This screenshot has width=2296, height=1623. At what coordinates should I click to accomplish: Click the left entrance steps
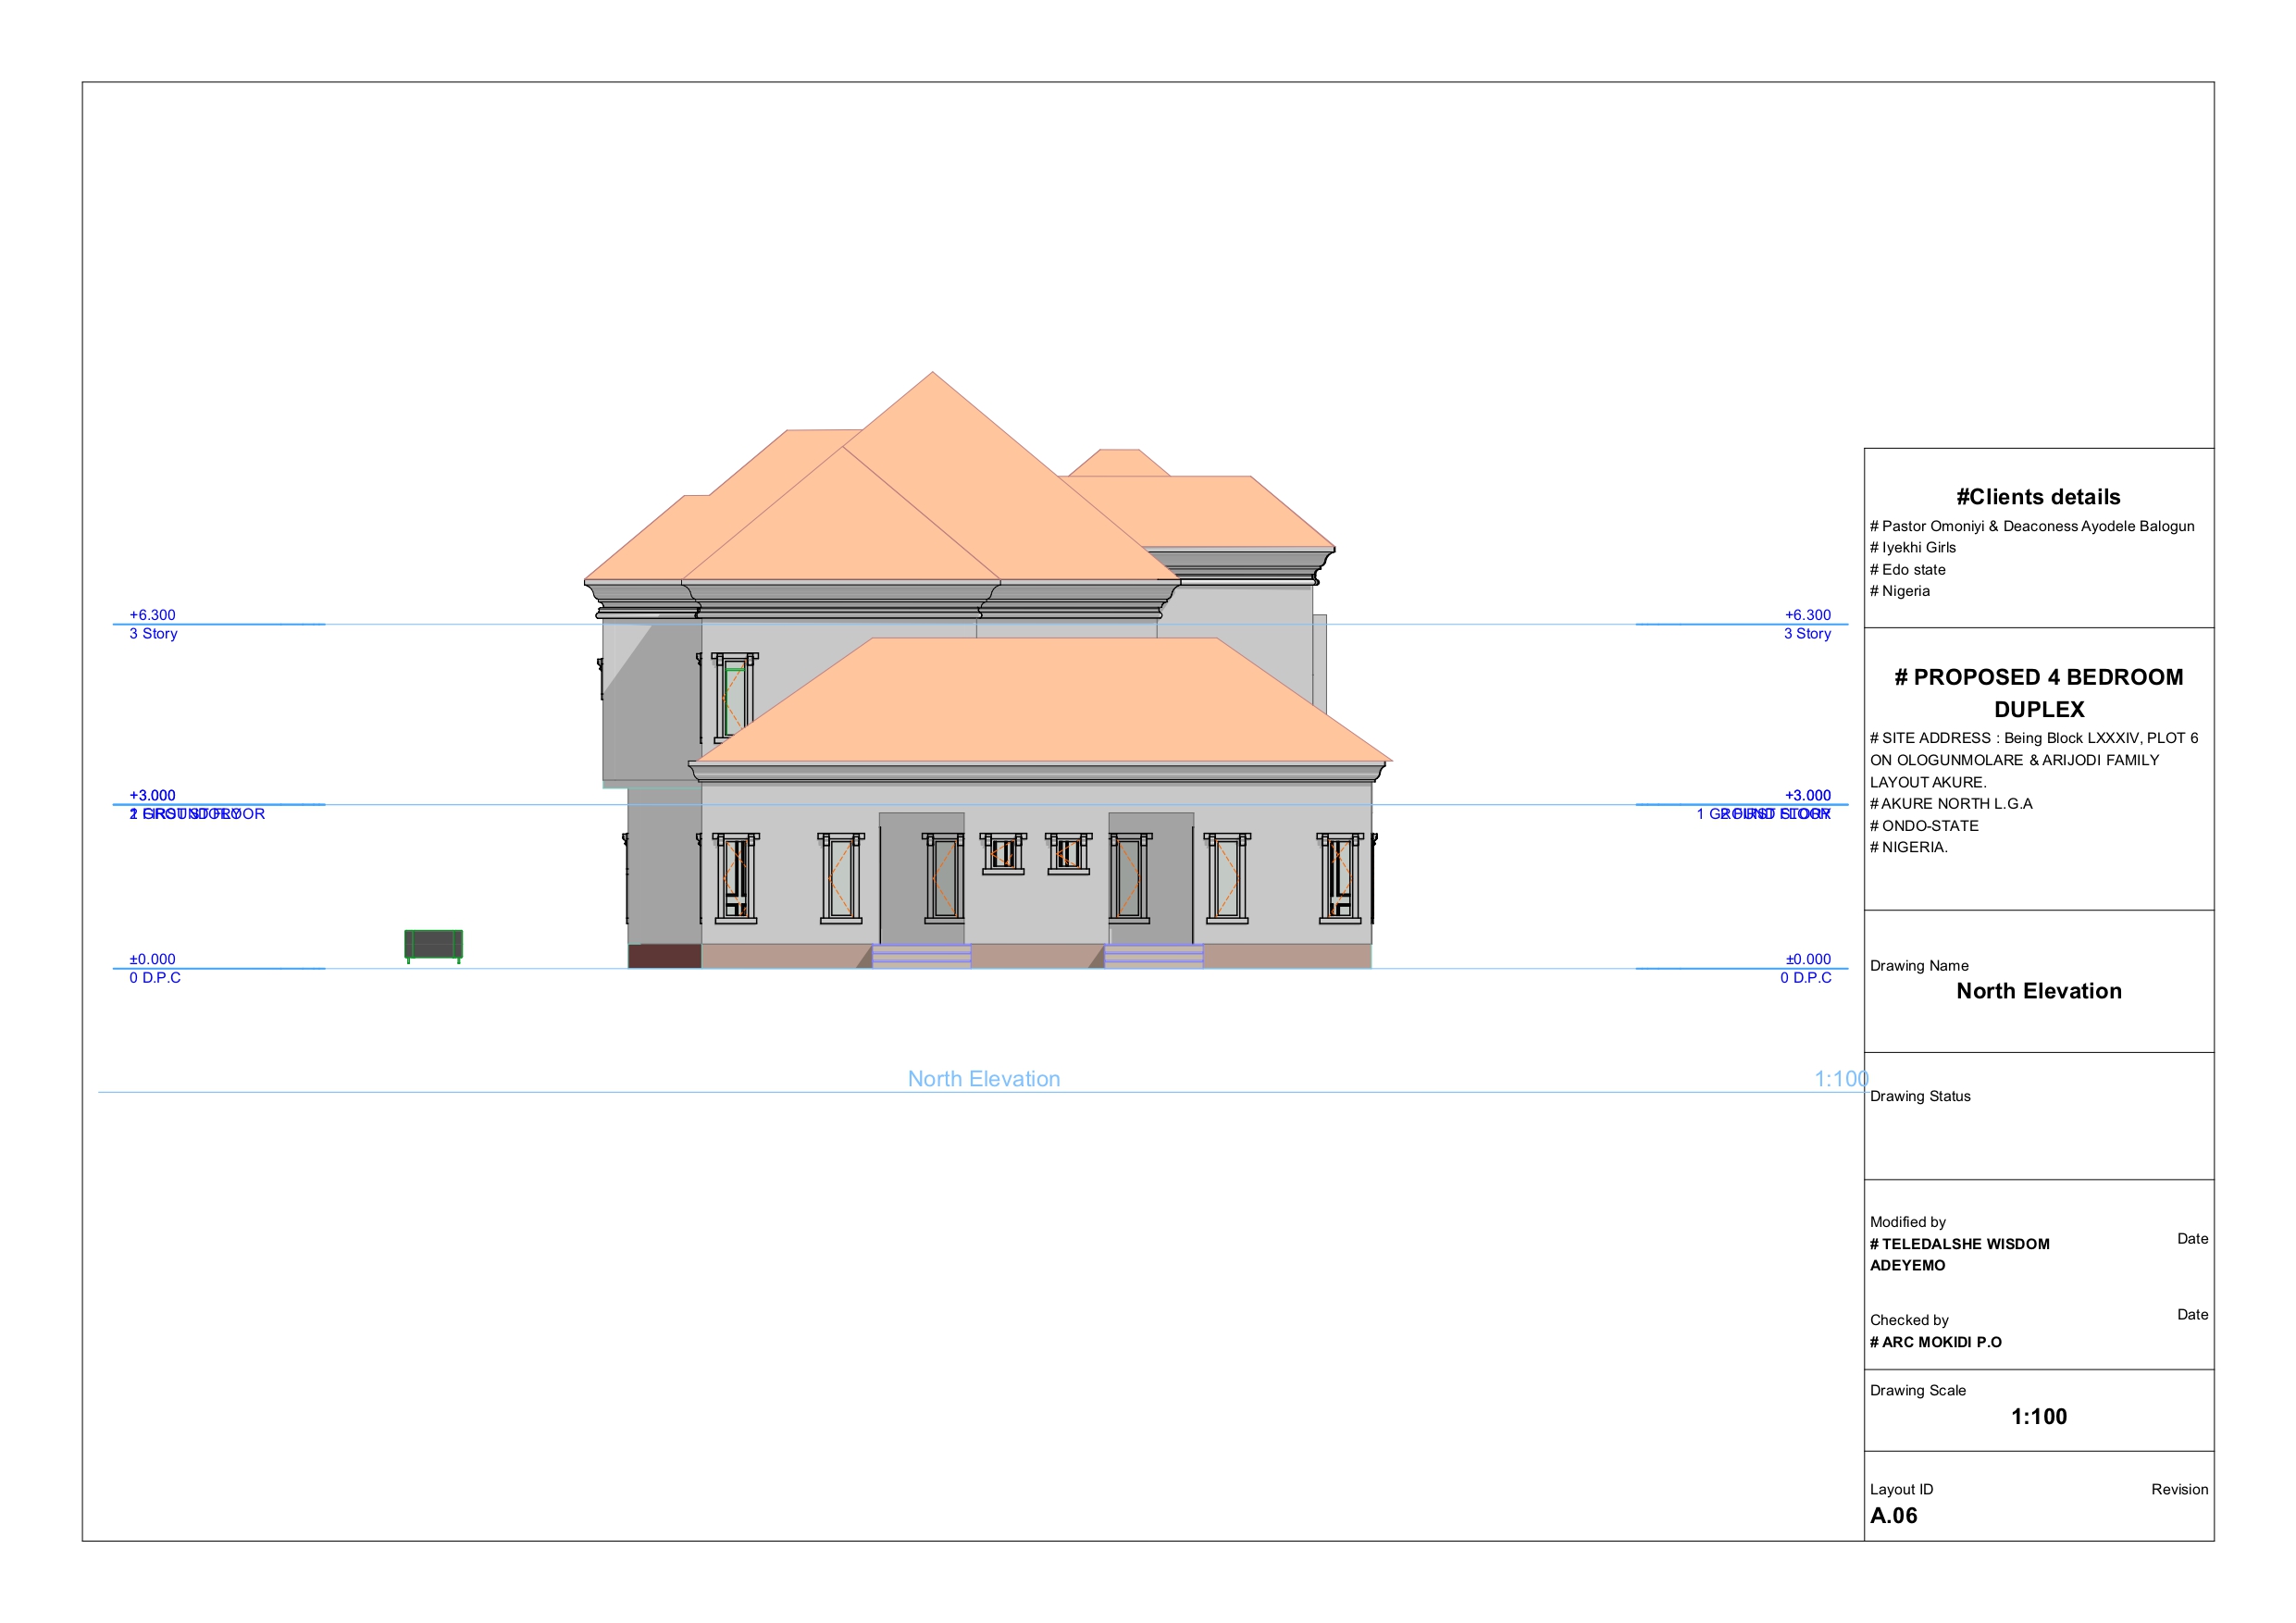921,956
